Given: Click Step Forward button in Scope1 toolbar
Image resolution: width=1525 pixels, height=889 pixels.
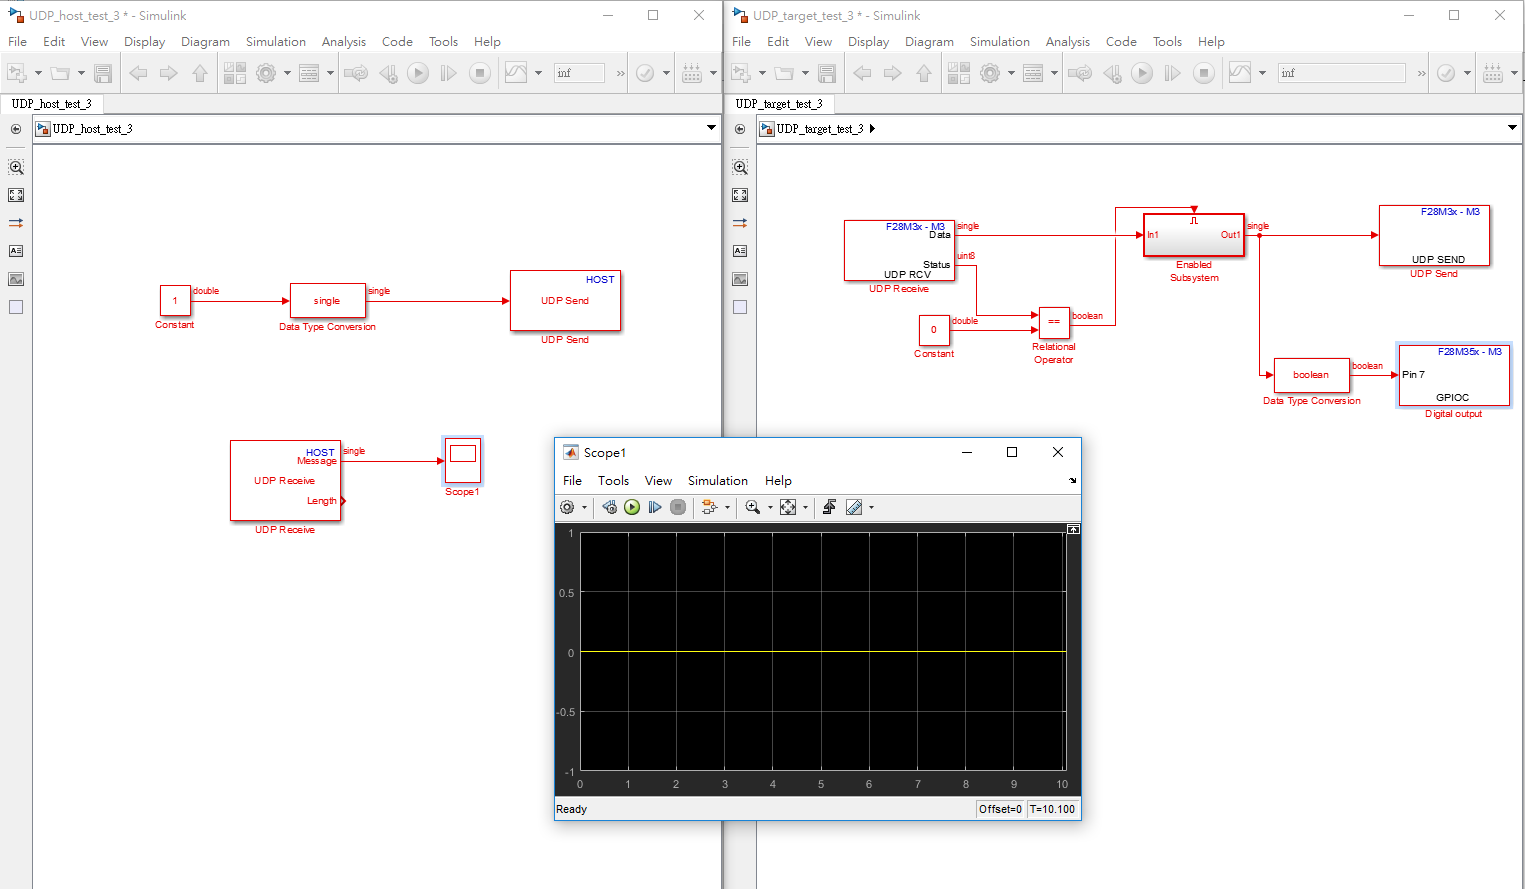Looking at the screenshot, I should [x=655, y=507].
